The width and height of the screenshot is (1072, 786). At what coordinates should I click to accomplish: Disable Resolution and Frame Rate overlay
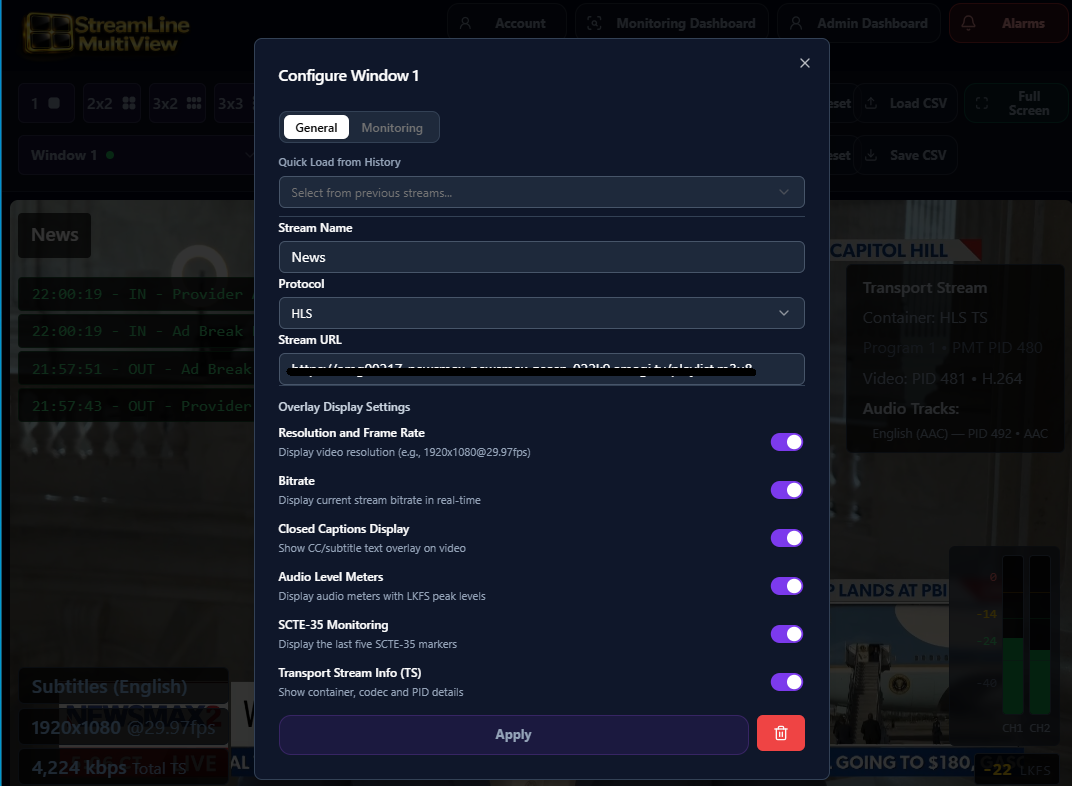coord(786,442)
